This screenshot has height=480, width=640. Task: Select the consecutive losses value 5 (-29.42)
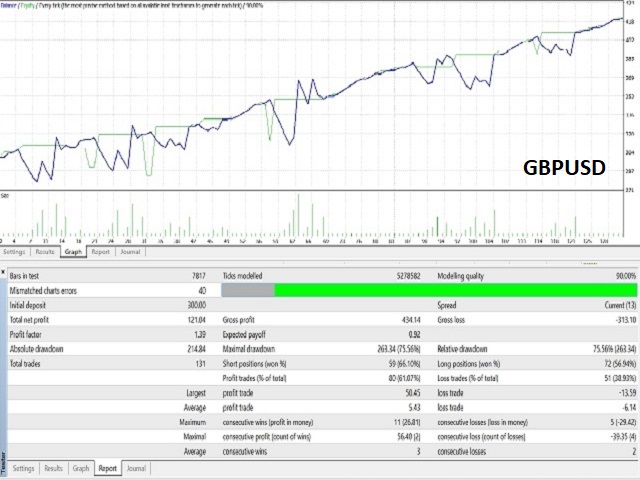click(623, 422)
